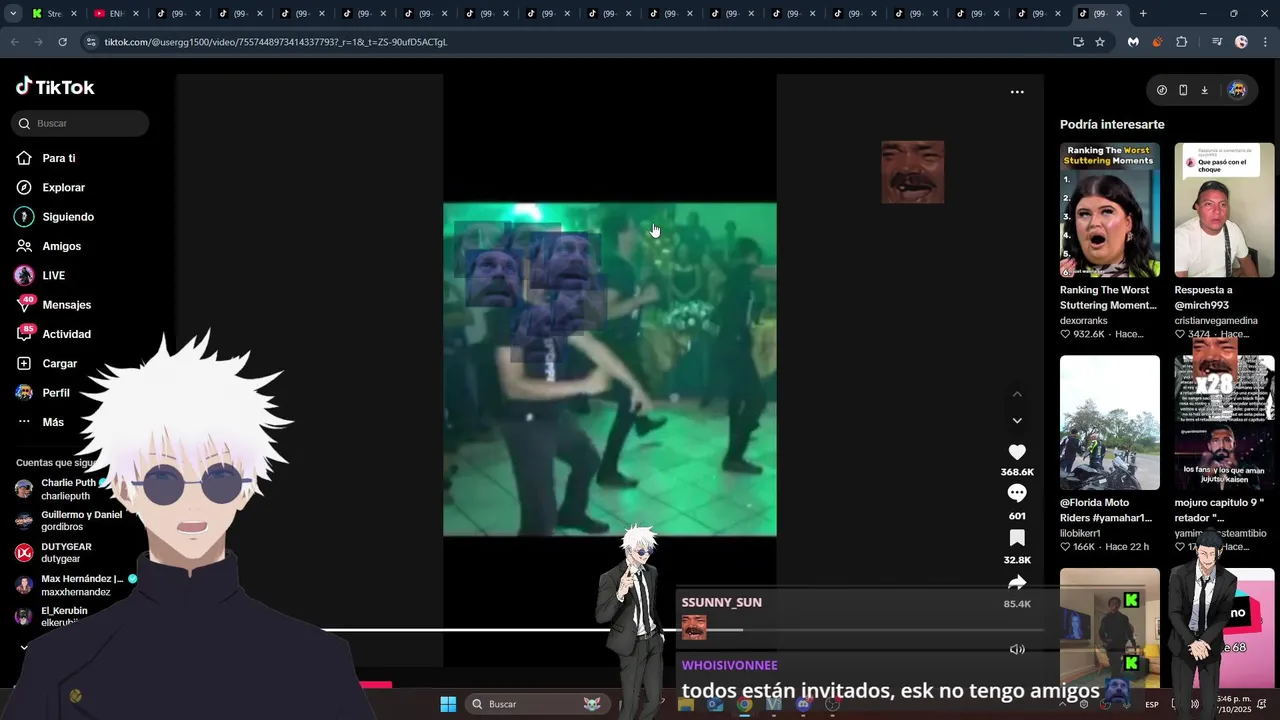1280x720 pixels.
Task: Bookmark page with star icon
Action: [x=1100, y=42]
